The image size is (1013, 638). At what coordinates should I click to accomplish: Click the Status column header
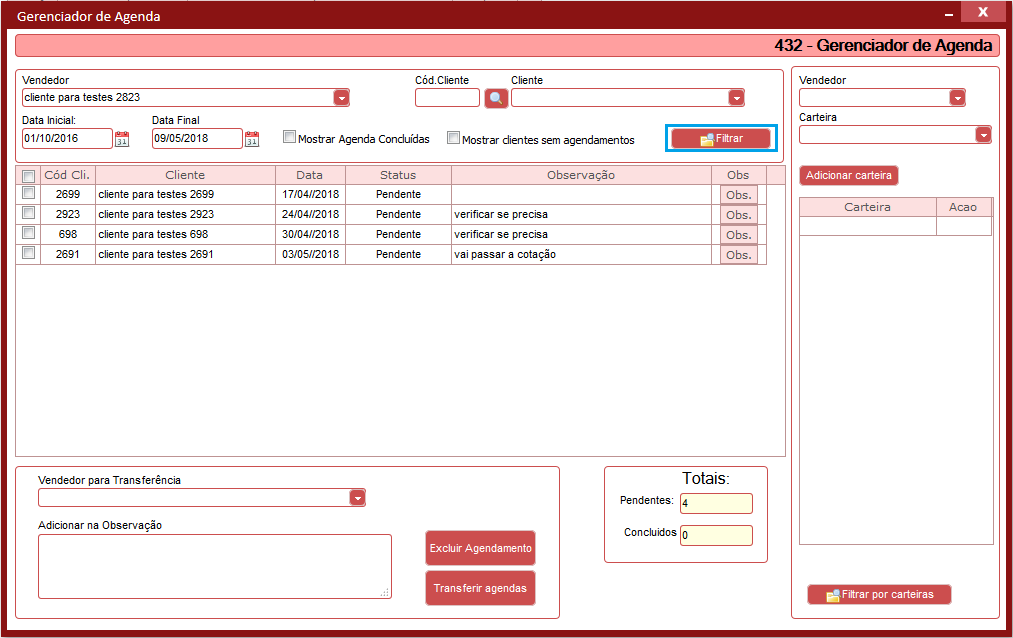click(x=398, y=175)
